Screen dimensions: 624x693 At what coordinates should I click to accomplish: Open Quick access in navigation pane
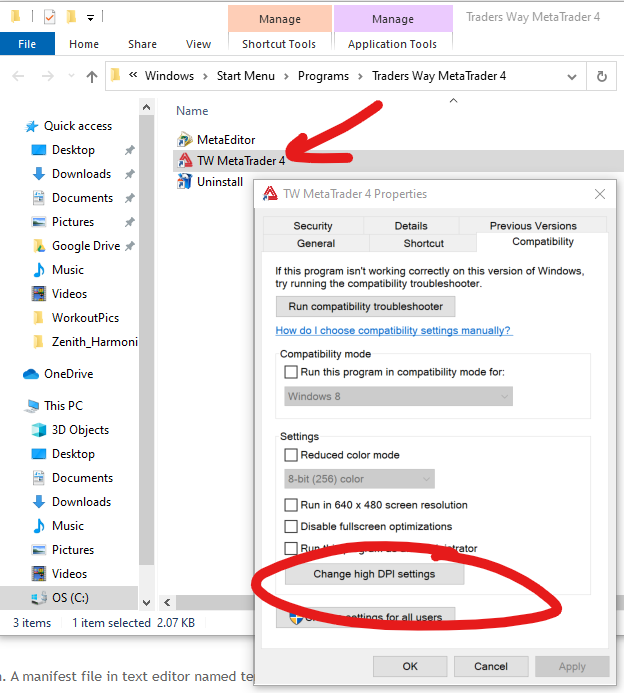[69, 126]
